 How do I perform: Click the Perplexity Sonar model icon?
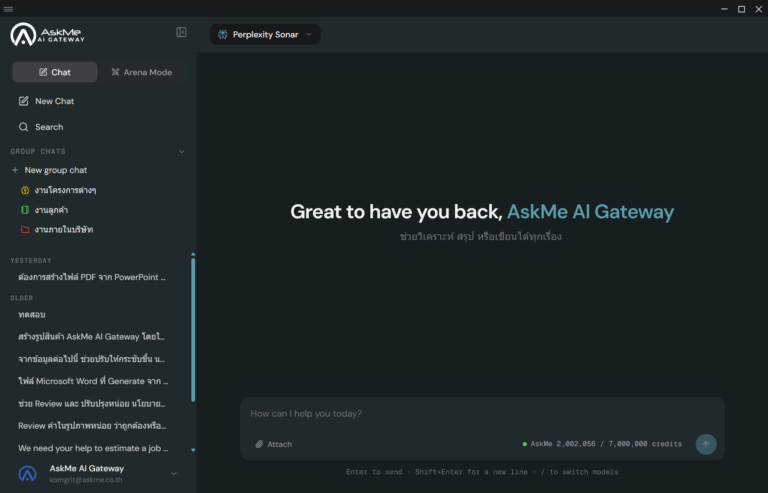click(222, 34)
